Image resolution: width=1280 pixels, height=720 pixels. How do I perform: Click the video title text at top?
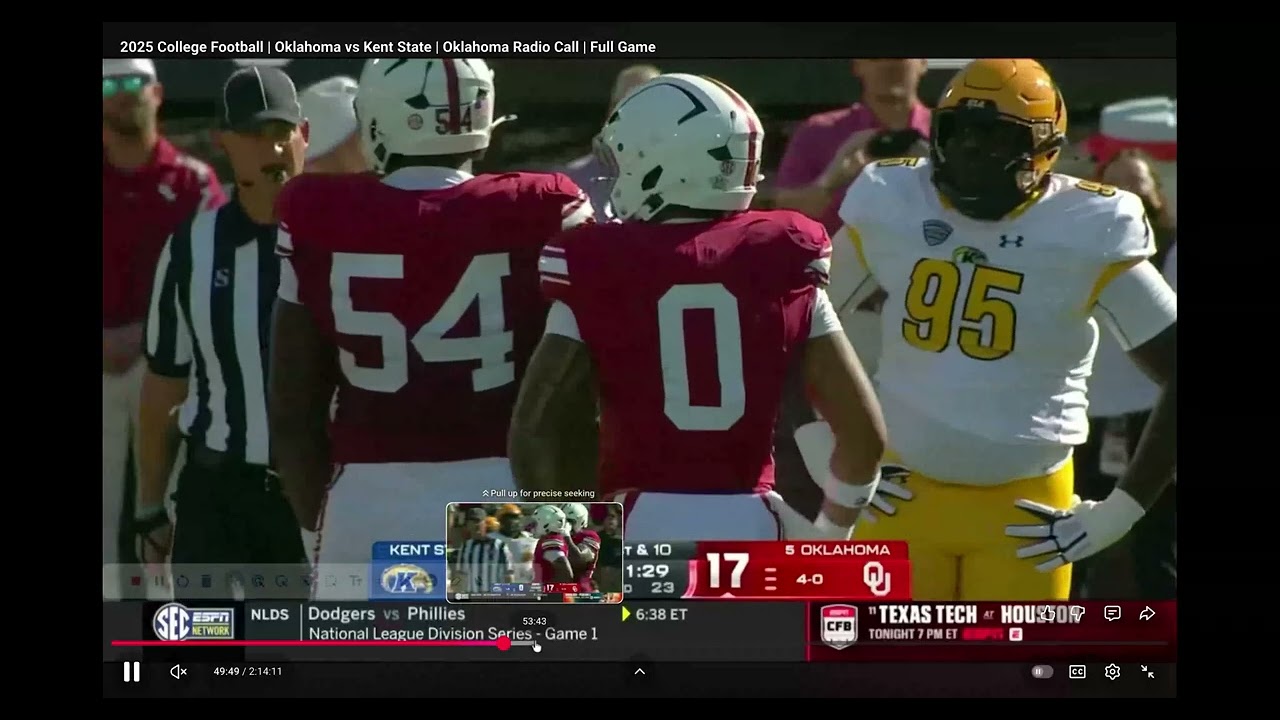[388, 47]
